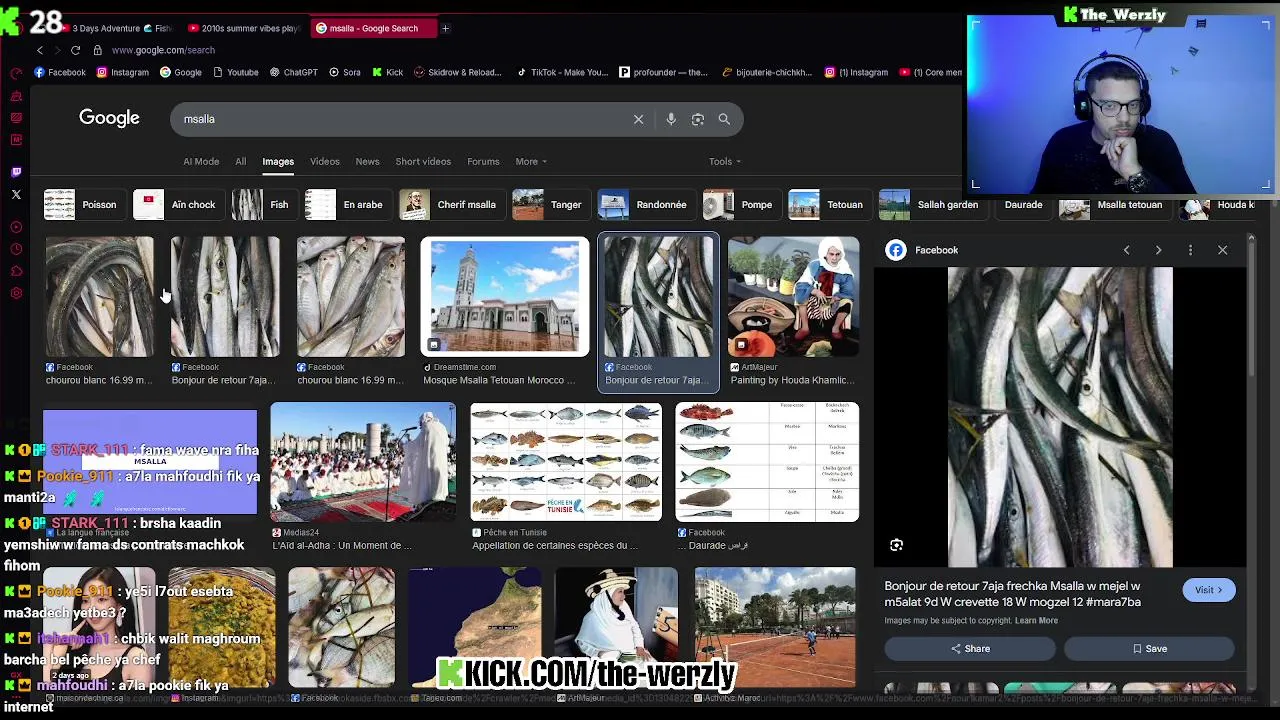Viewport: 1280px width, 720px height.
Task: Click the msalla search input field
Action: tap(400, 119)
